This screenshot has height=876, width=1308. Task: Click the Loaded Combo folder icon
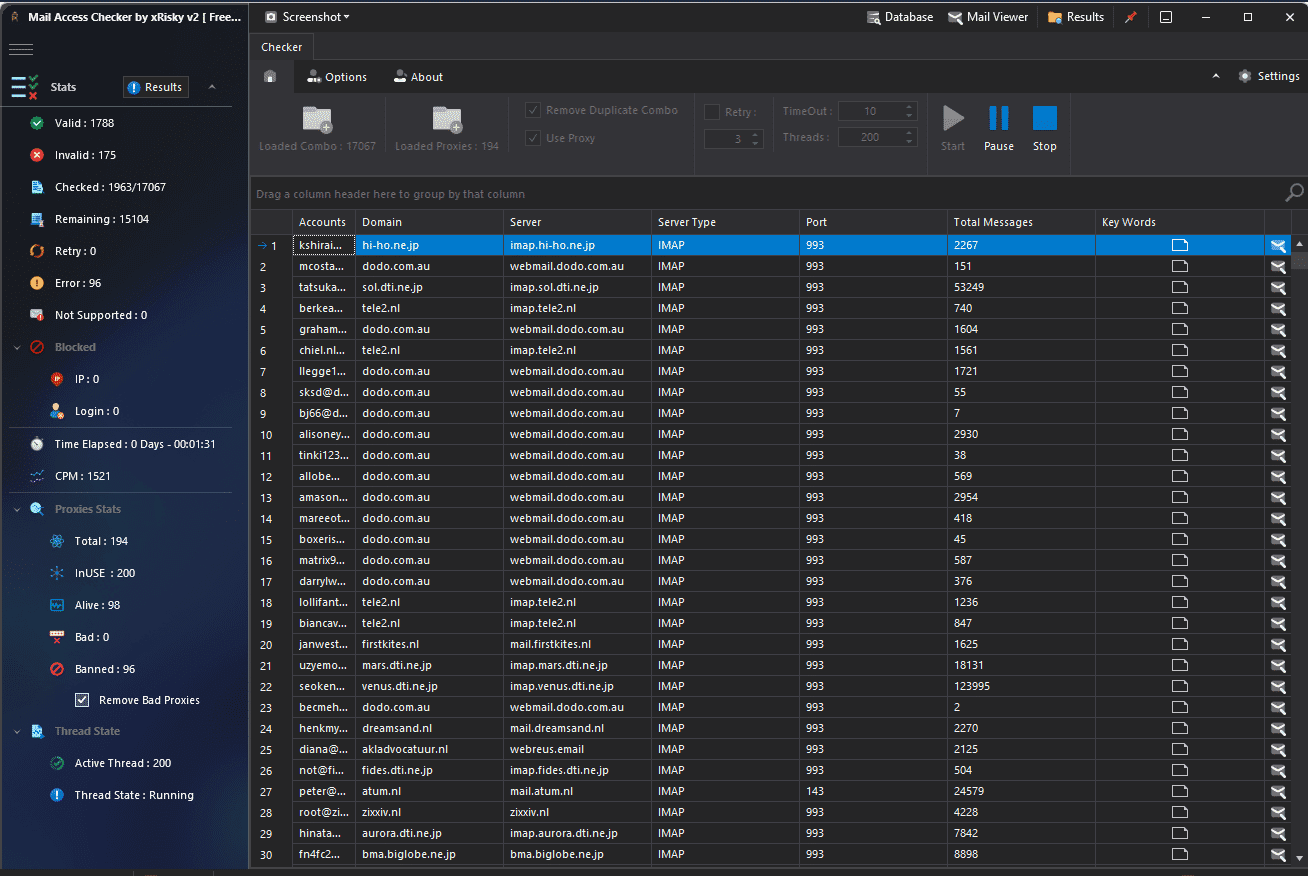point(317,120)
